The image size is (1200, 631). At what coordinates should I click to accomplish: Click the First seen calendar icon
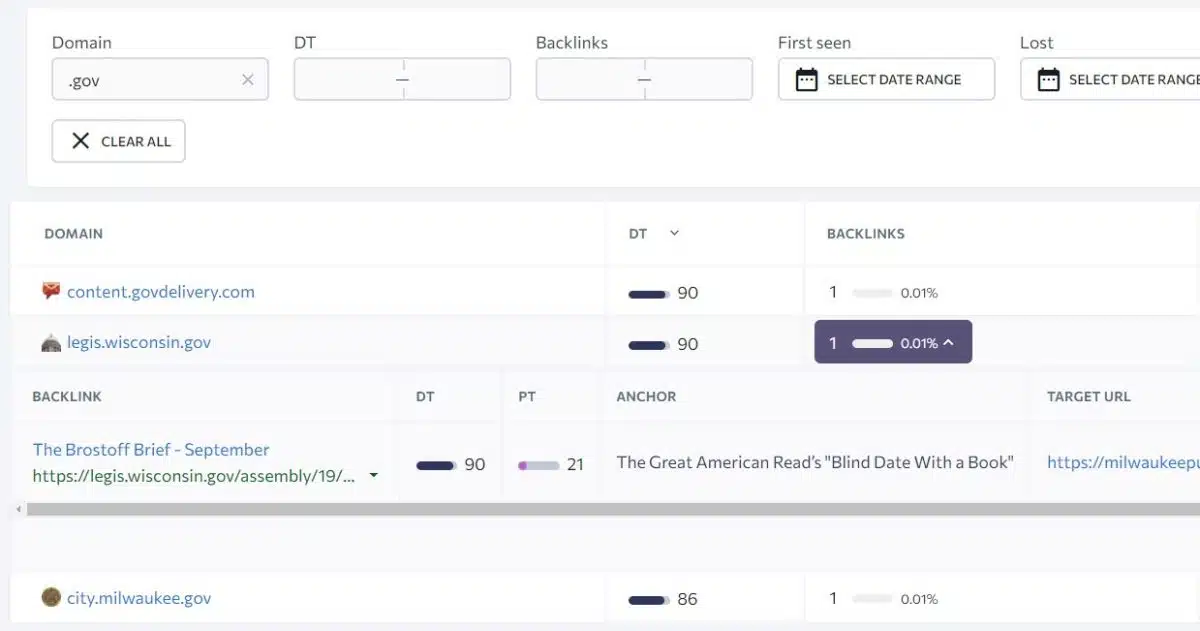pos(806,80)
